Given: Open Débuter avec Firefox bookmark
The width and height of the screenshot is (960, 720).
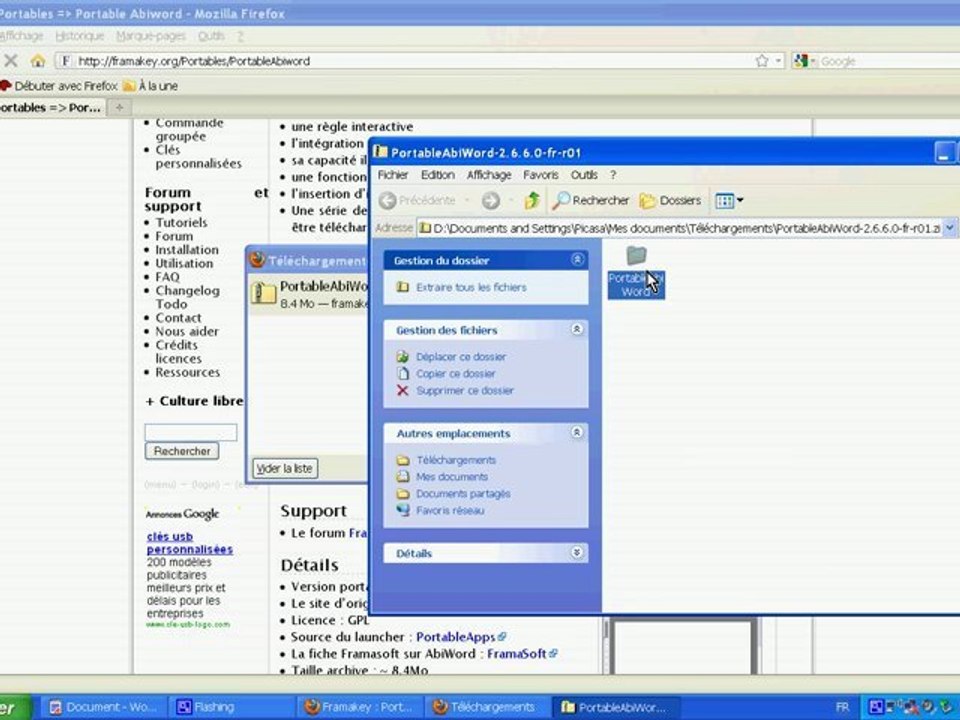Looking at the screenshot, I should (x=59, y=86).
